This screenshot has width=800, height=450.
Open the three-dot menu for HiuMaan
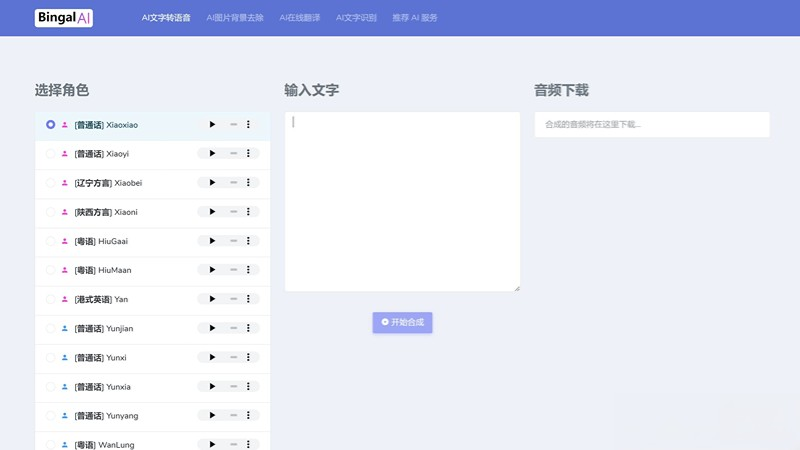(248, 270)
